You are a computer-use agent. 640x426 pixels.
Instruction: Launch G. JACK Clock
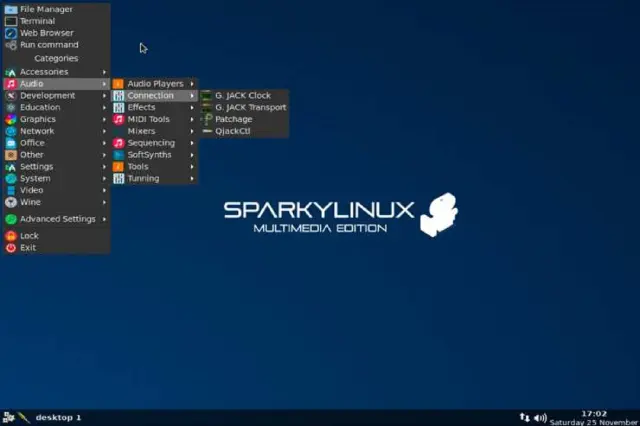(x=243, y=95)
